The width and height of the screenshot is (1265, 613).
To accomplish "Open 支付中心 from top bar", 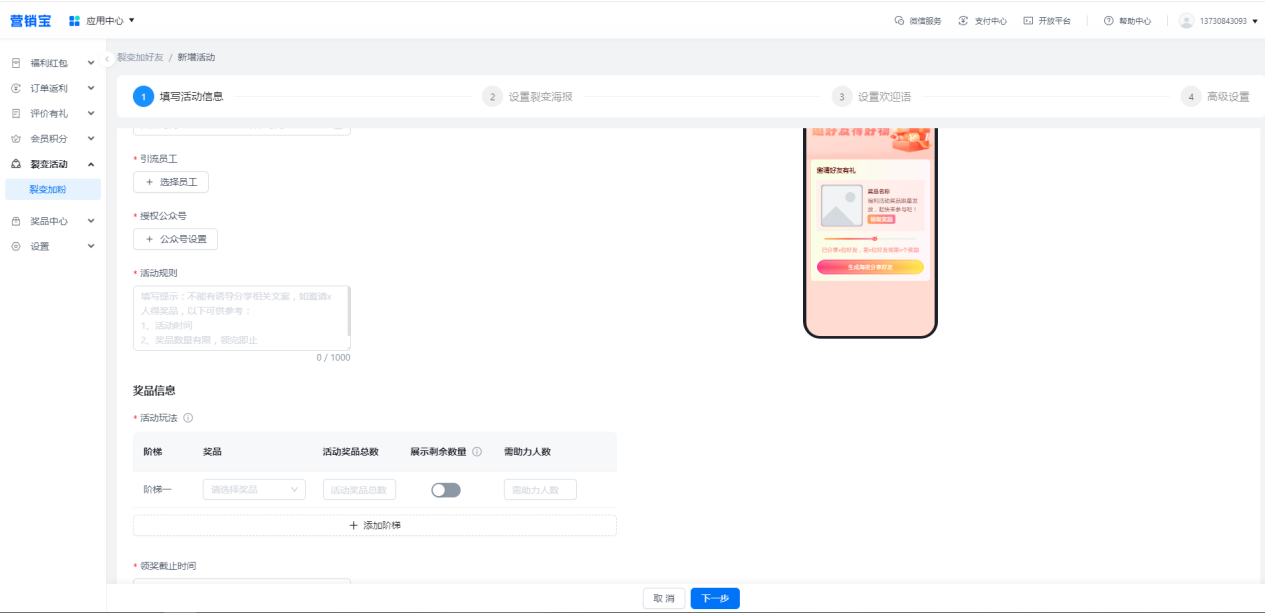I will coord(963,21).
